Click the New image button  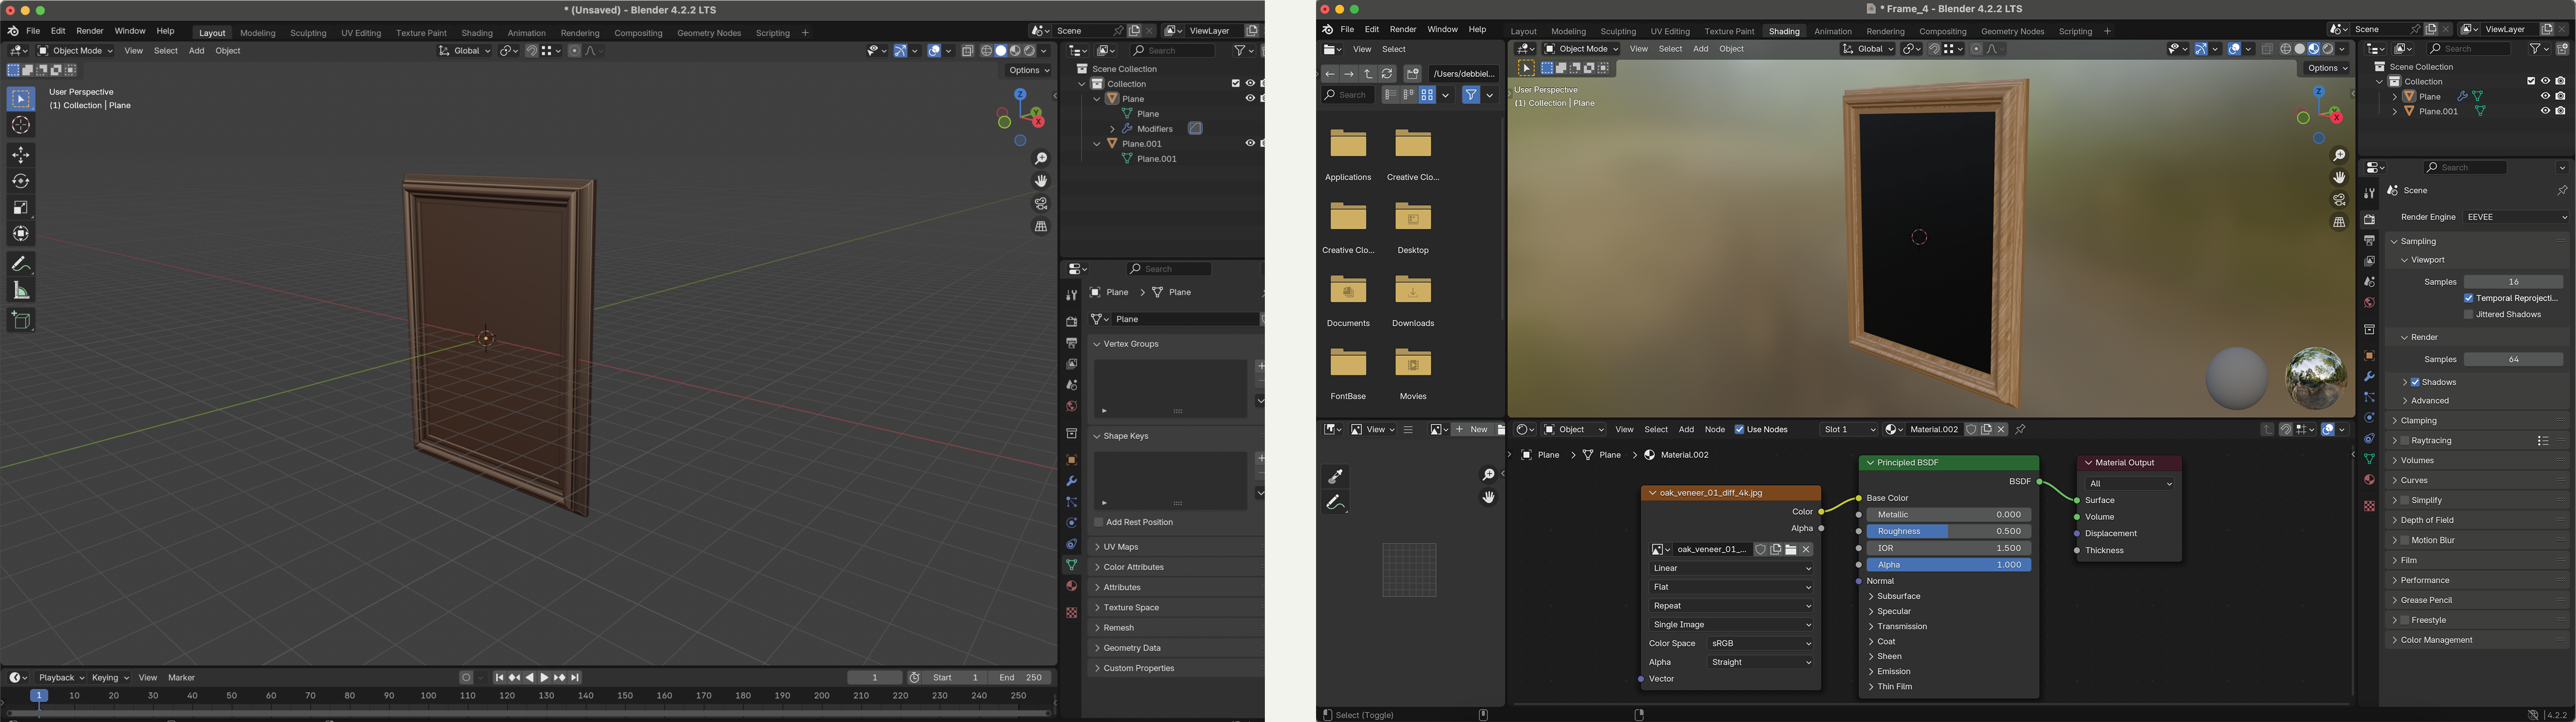click(x=1472, y=430)
